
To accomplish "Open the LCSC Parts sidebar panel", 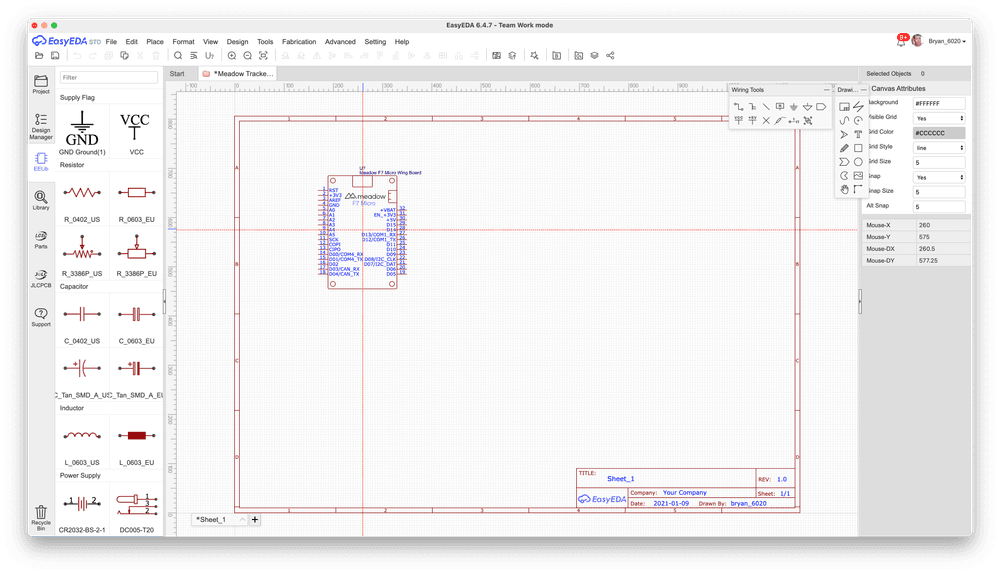I will pos(41,239).
